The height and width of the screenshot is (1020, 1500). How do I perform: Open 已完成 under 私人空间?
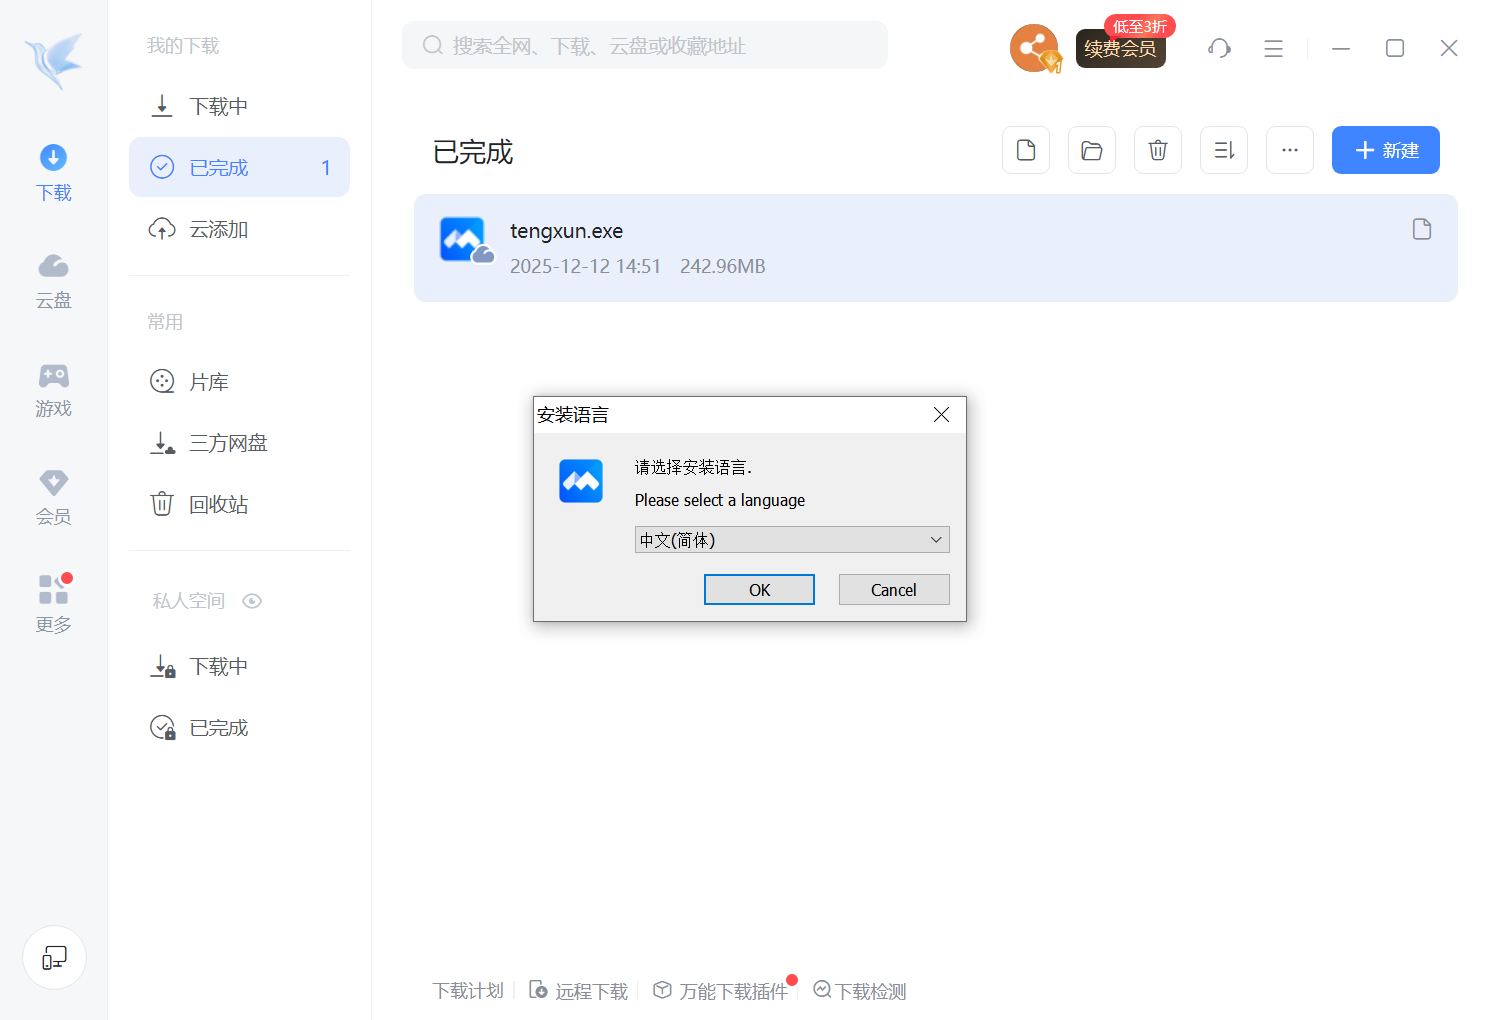(239, 727)
